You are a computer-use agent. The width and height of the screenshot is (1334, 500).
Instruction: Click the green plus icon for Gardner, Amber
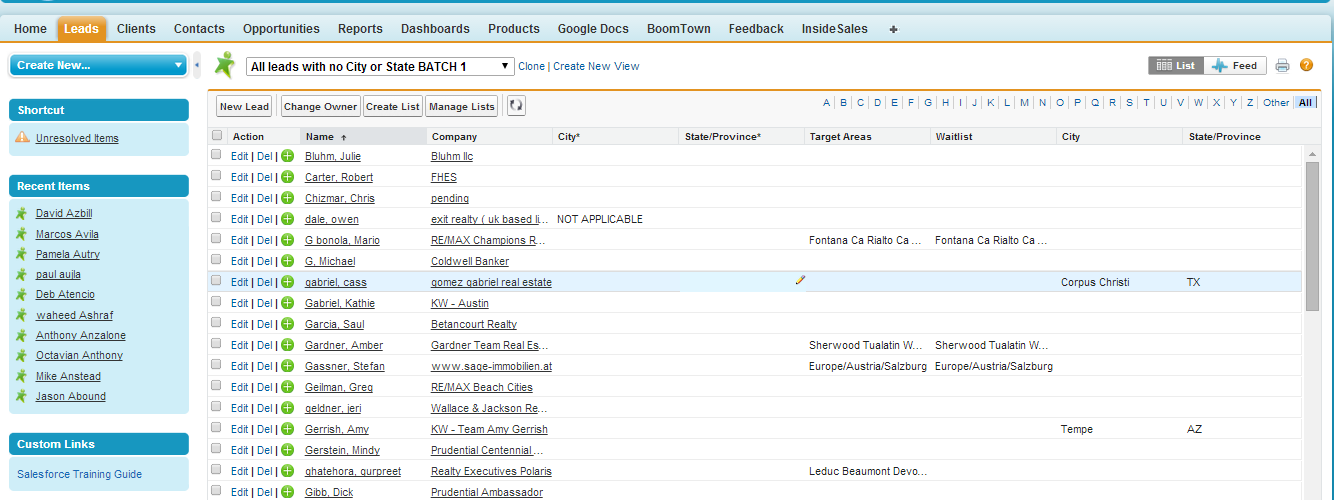pos(288,345)
